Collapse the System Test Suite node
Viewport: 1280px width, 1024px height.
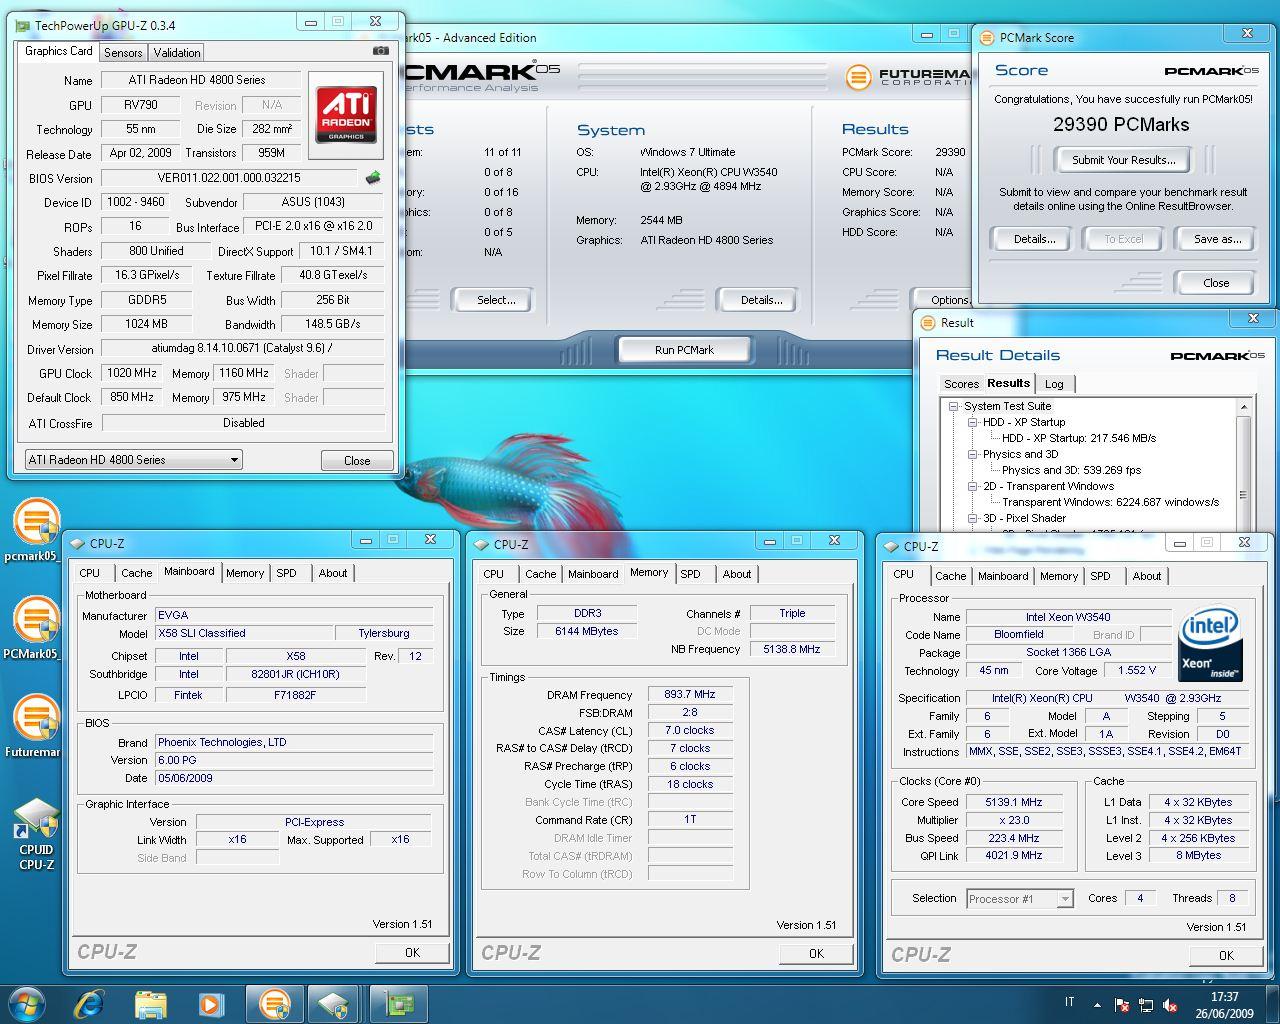click(953, 406)
